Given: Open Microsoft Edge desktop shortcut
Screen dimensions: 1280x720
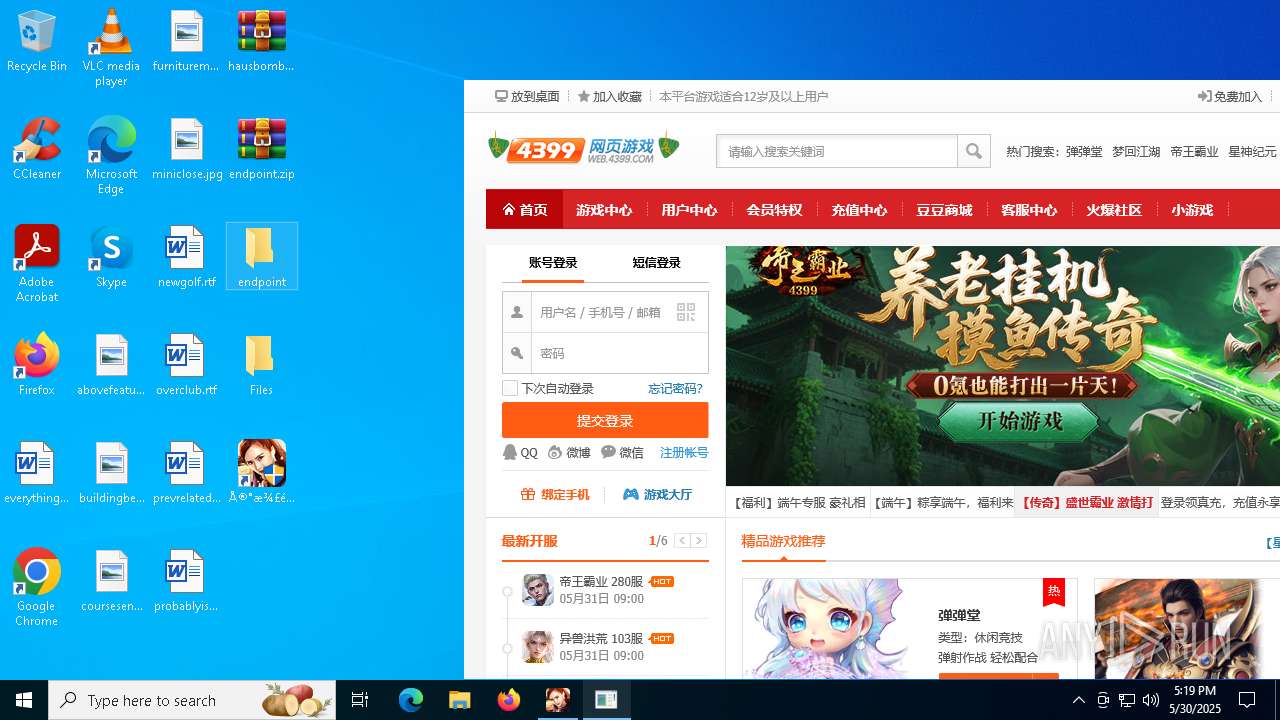Looking at the screenshot, I should 111,156.
